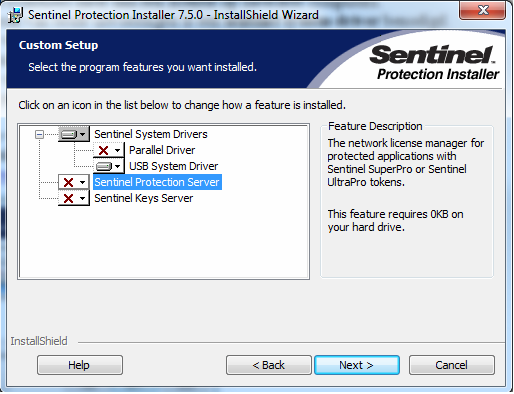Select the Parallel Driver feature
This screenshot has height=394, width=514.
tap(162, 150)
